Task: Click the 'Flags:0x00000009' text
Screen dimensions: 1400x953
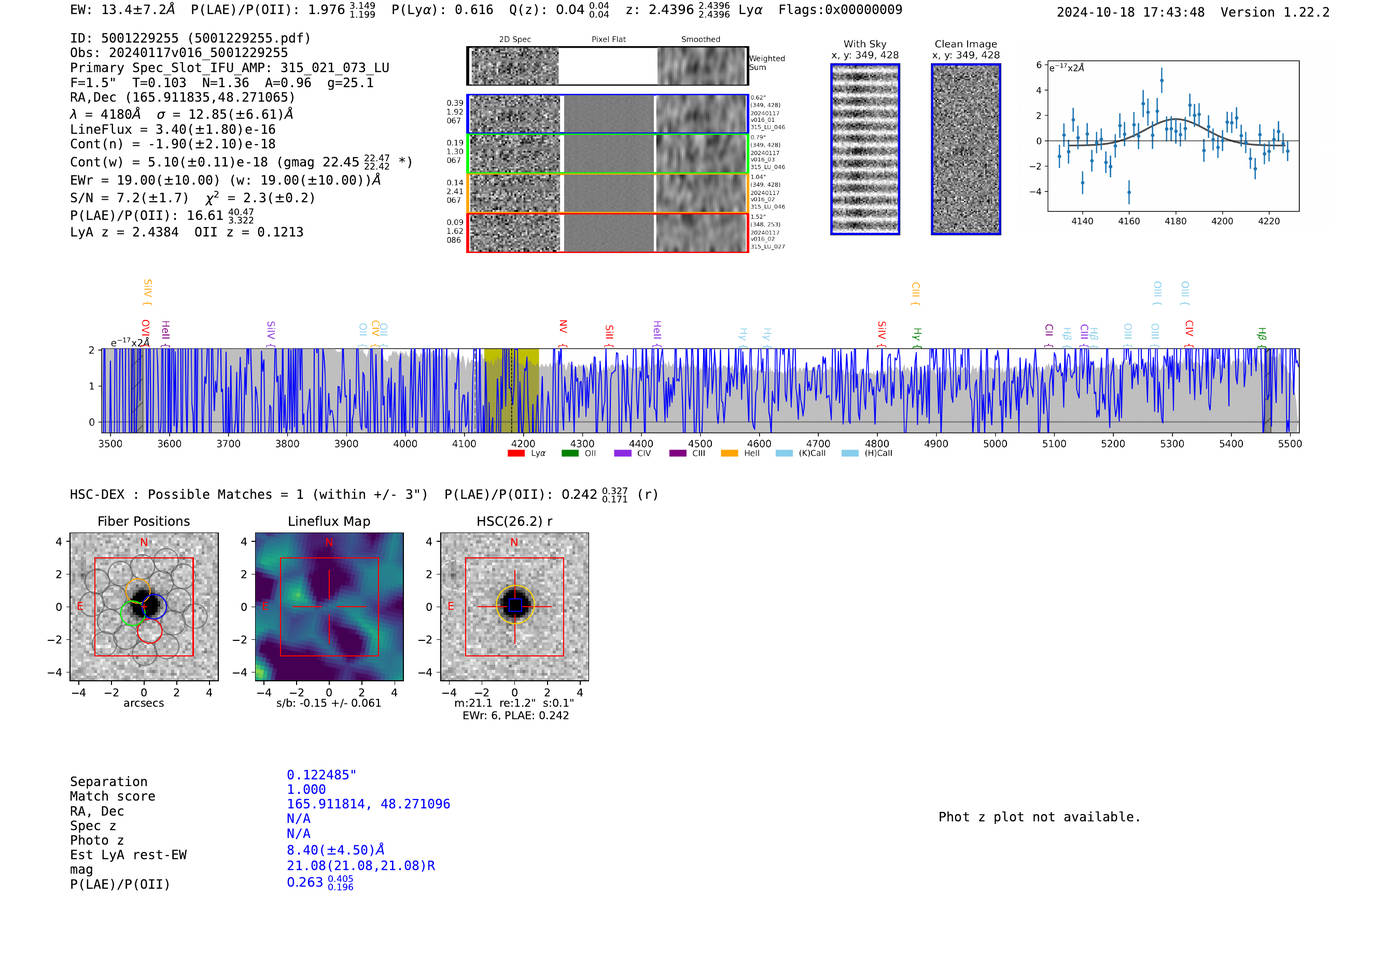Action: tap(840, 10)
